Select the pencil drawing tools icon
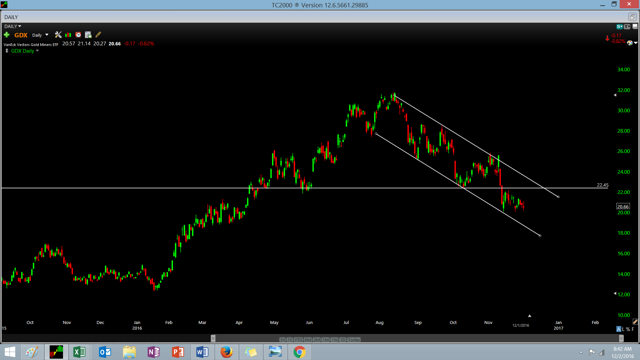 pos(98,35)
